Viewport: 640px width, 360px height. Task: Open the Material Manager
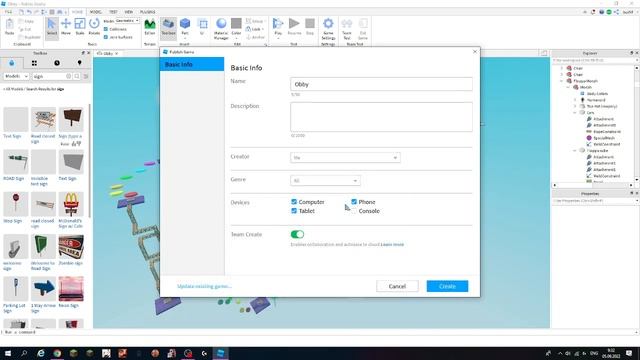tap(221, 29)
